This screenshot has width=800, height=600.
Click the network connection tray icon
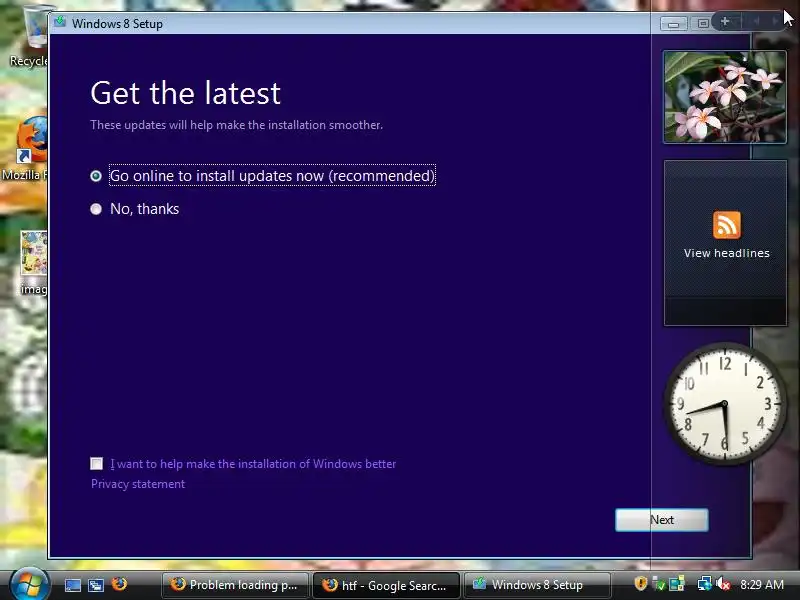click(705, 583)
